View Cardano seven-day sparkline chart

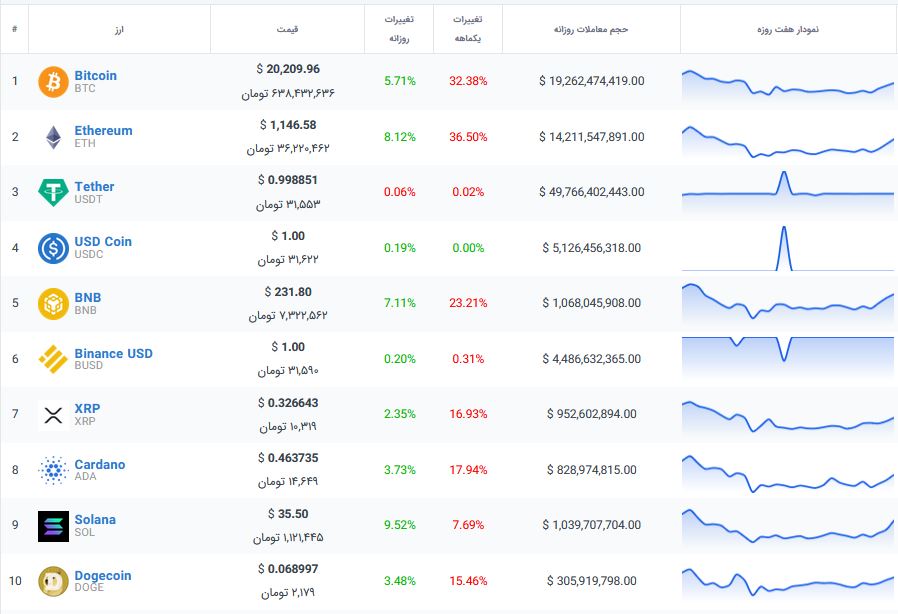pos(788,475)
